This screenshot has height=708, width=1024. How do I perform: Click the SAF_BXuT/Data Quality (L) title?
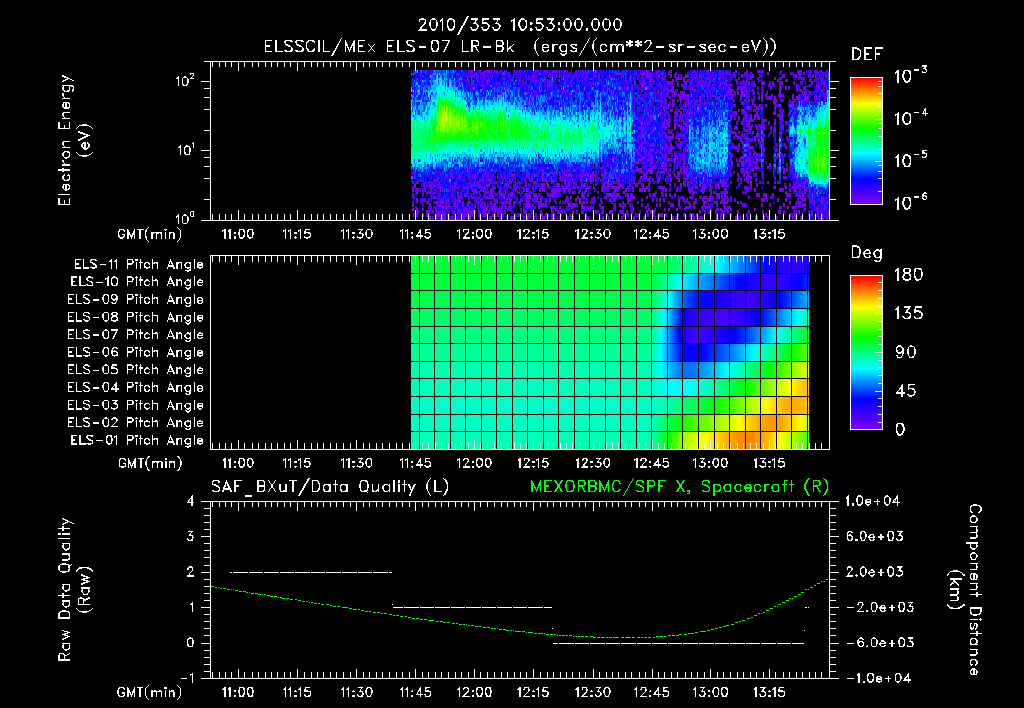coord(330,487)
